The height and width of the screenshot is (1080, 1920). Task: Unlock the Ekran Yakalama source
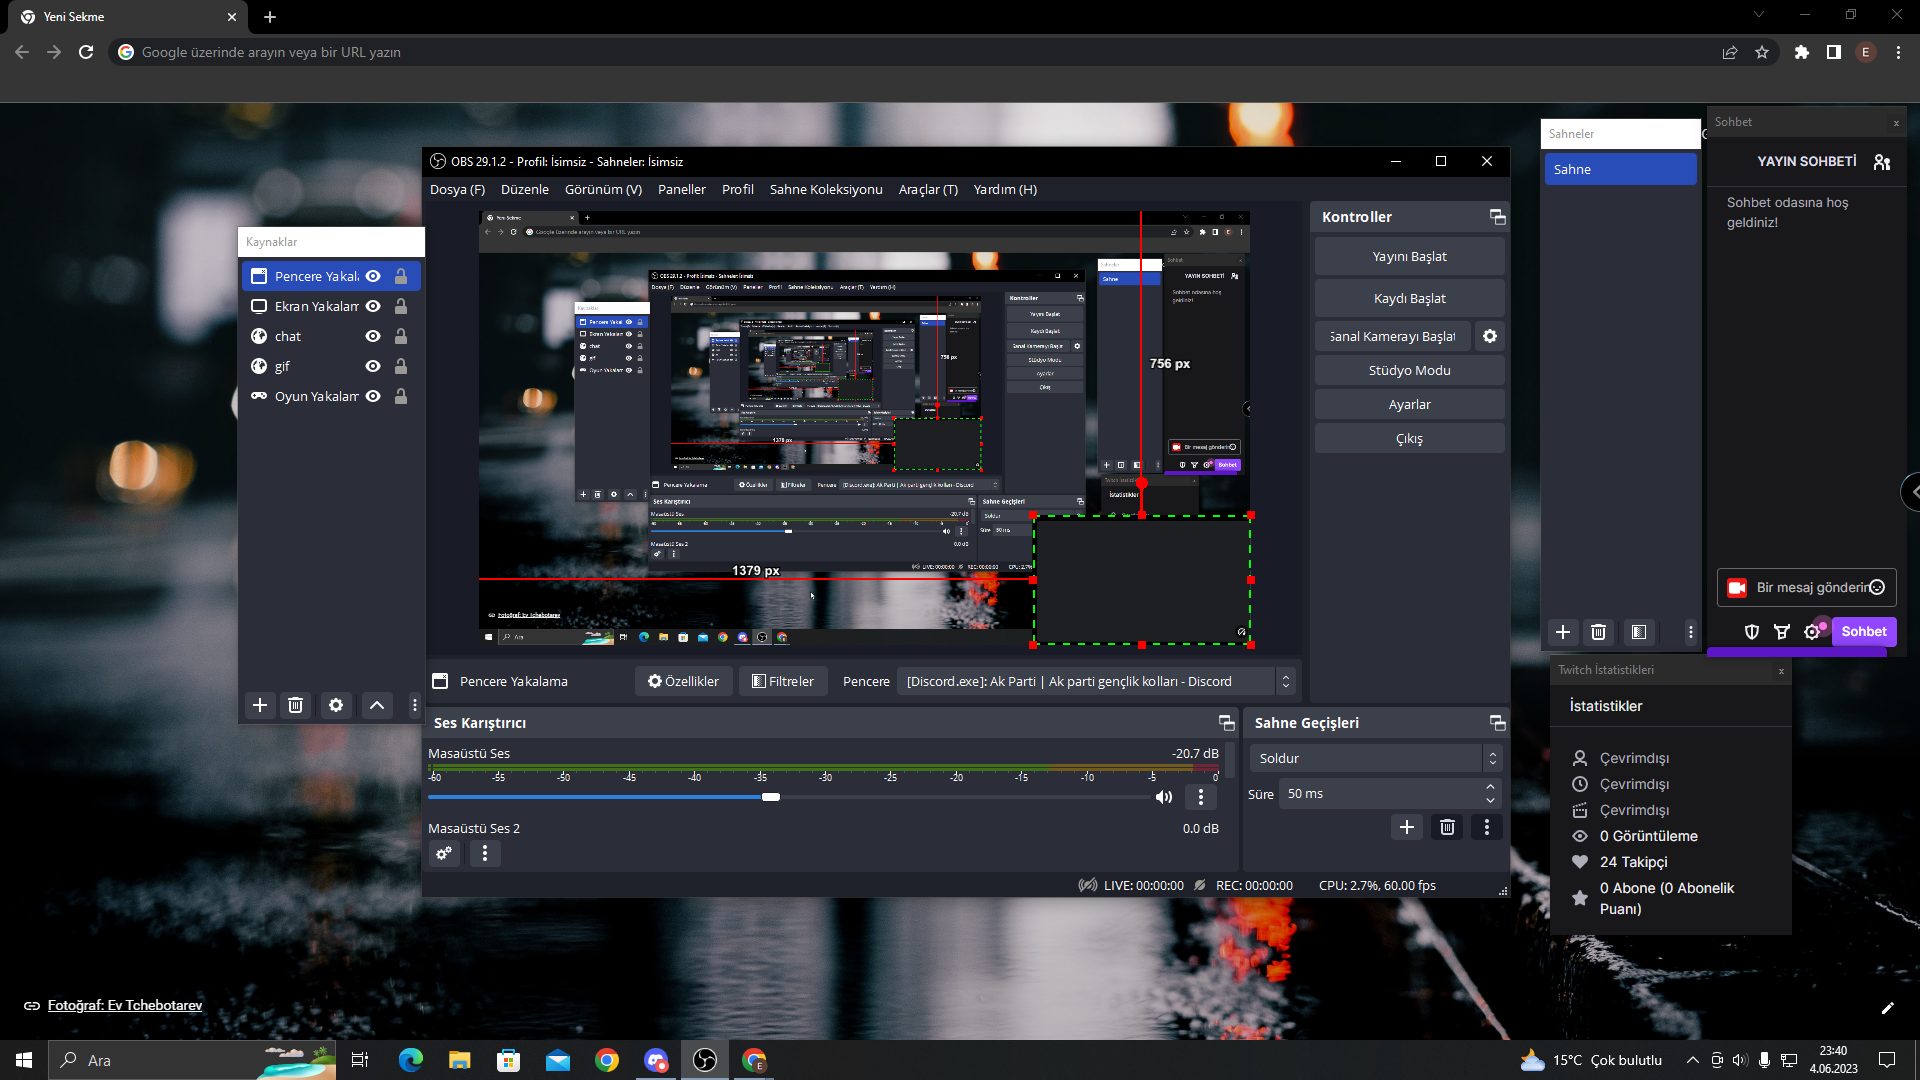point(401,306)
